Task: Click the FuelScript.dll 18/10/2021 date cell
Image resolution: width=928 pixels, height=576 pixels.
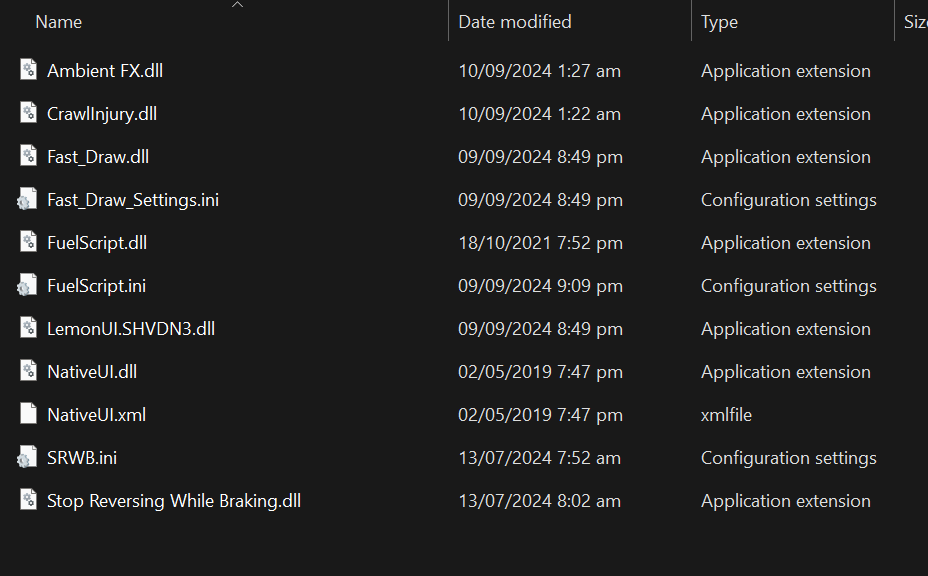Action: (x=540, y=243)
